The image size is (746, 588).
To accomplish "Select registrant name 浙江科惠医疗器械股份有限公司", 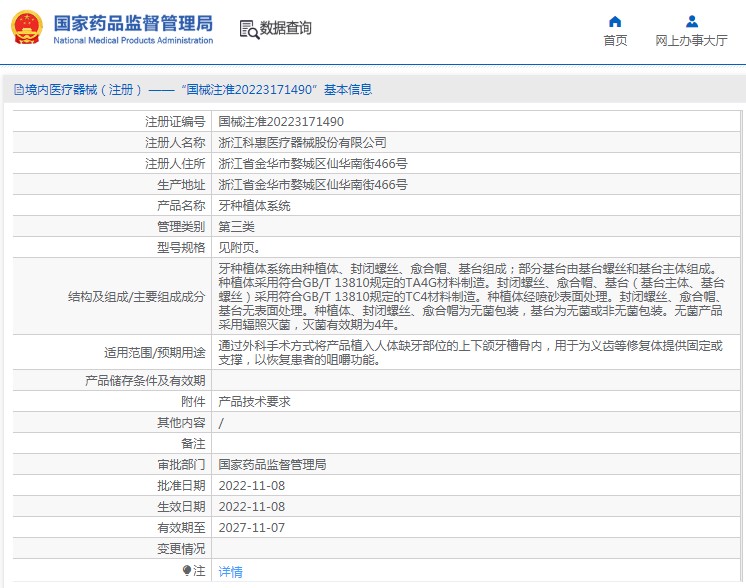I will point(302,143).
